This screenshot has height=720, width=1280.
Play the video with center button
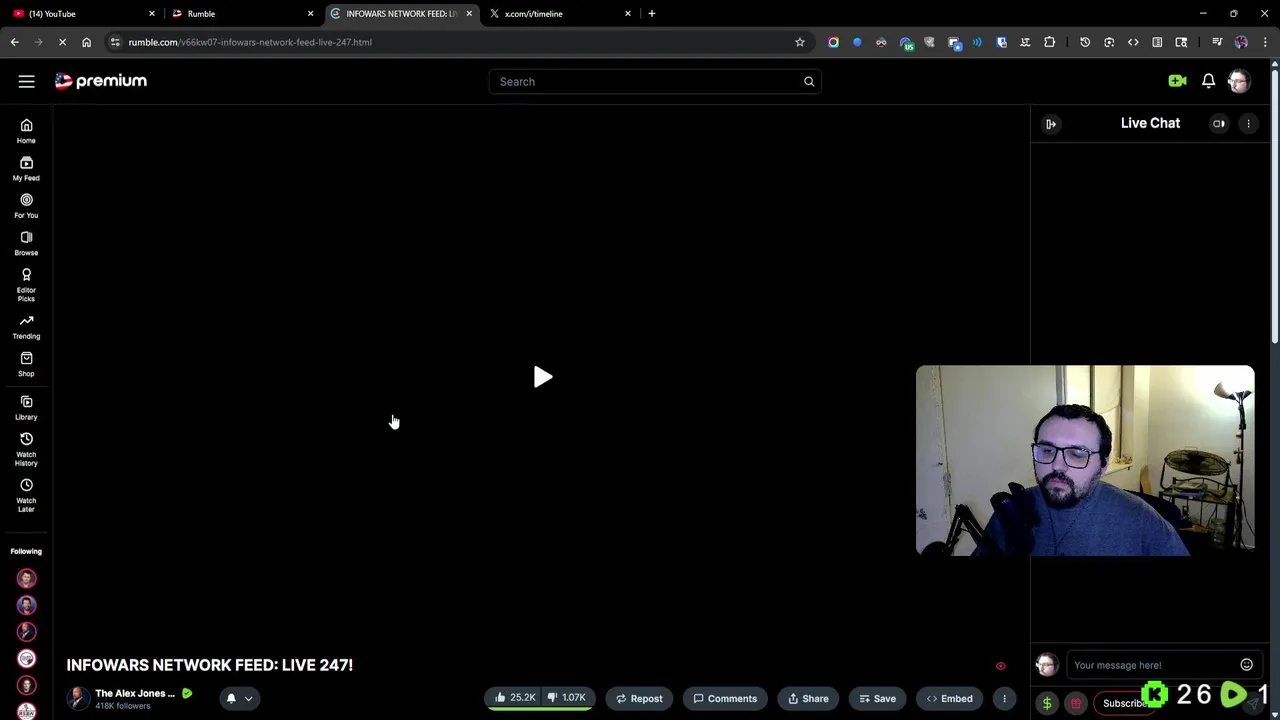point(542,377)
